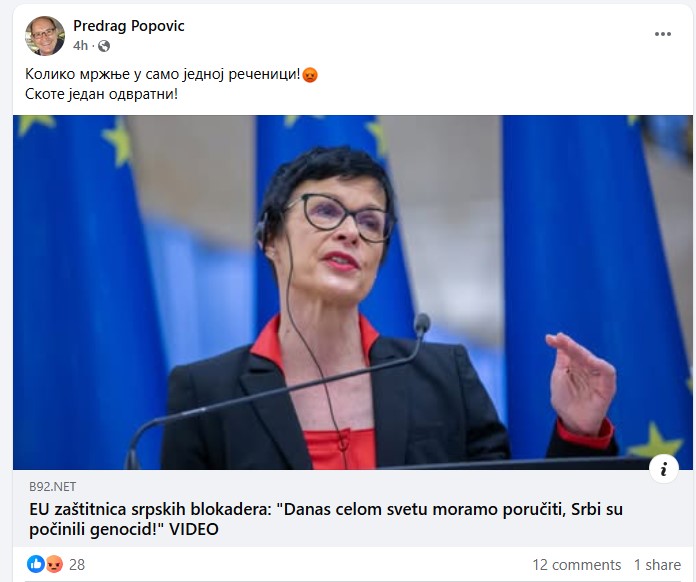Open the 'EU zaštitnica srpskih blokadera' headline

pyautogui.click(x=326, y=519)
